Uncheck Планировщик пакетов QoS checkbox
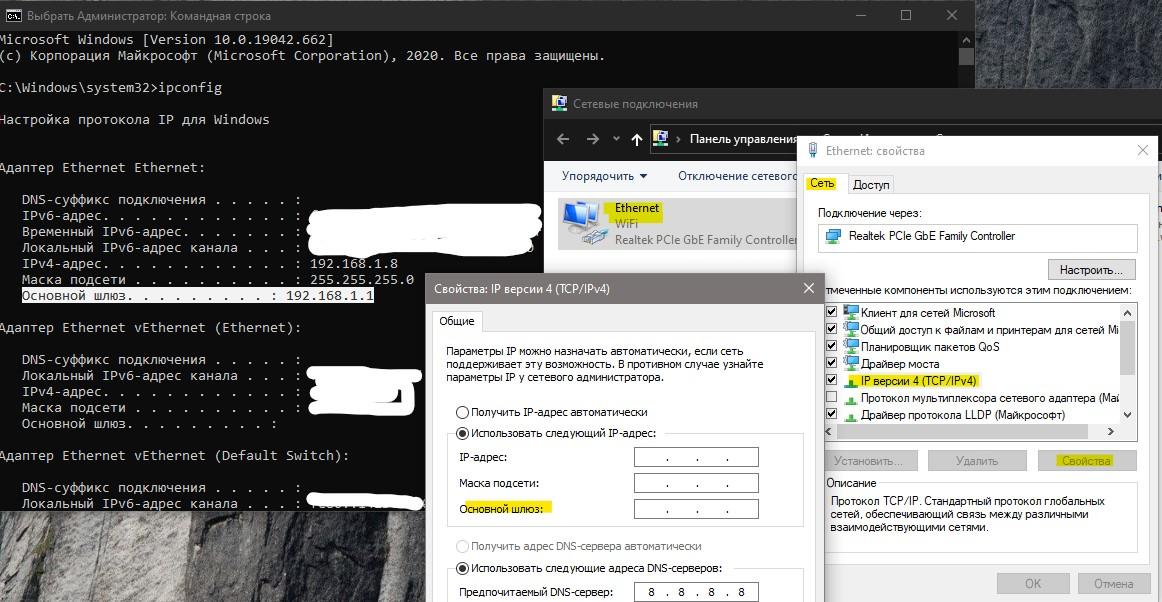This screenshot has height=602, width=1162. click(x=831, y=346)
